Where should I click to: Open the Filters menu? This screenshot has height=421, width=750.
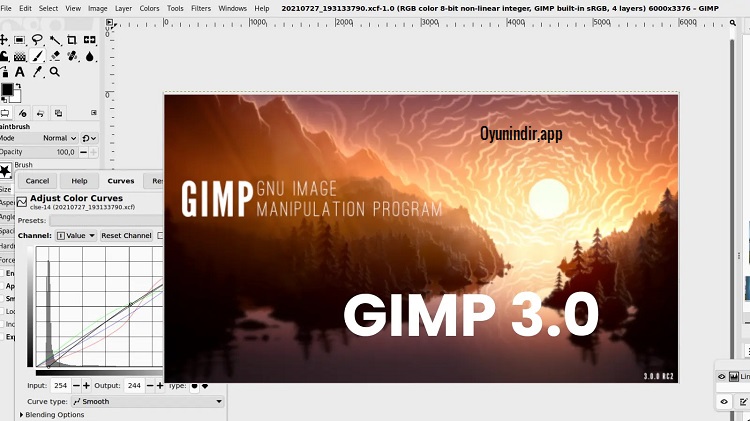(x=201, y=8)
